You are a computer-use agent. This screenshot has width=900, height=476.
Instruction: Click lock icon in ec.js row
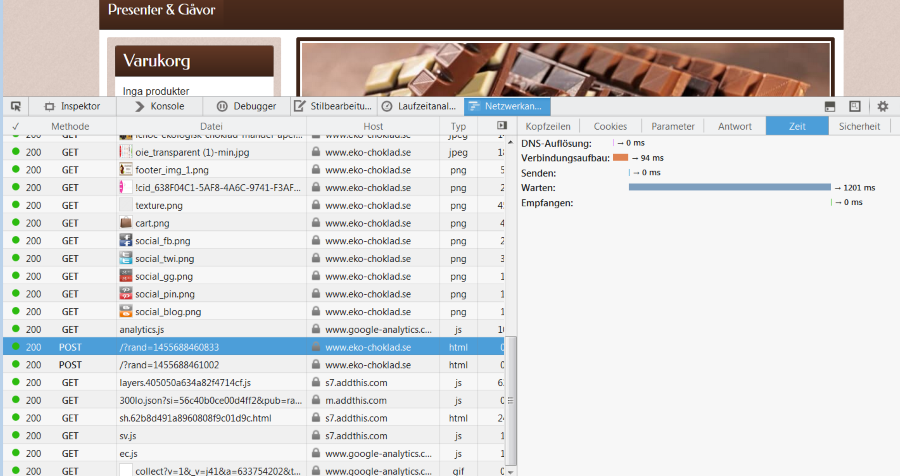316,454
